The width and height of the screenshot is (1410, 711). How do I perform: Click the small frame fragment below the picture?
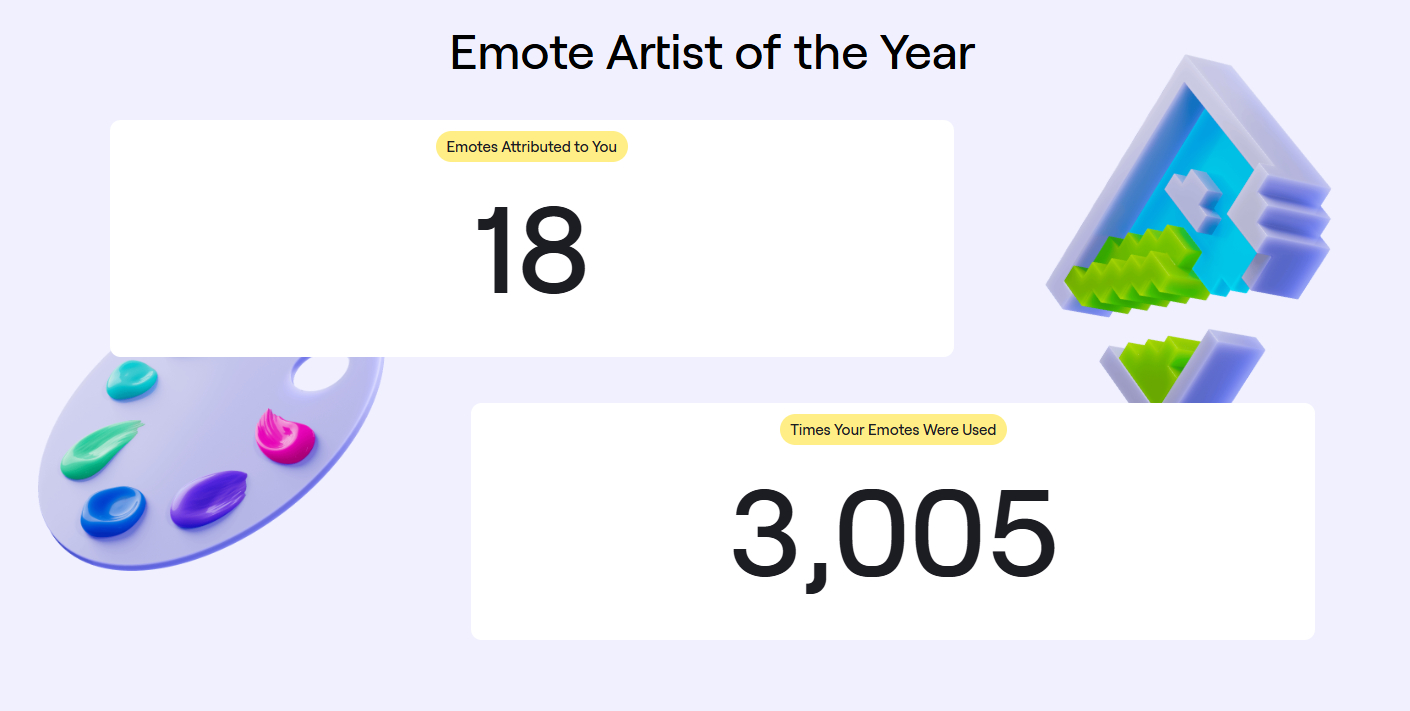1180,365
